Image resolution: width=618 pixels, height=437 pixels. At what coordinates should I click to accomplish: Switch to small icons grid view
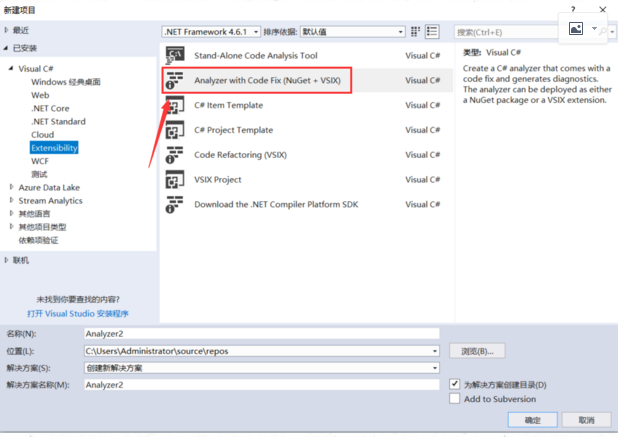pos(415,32)
